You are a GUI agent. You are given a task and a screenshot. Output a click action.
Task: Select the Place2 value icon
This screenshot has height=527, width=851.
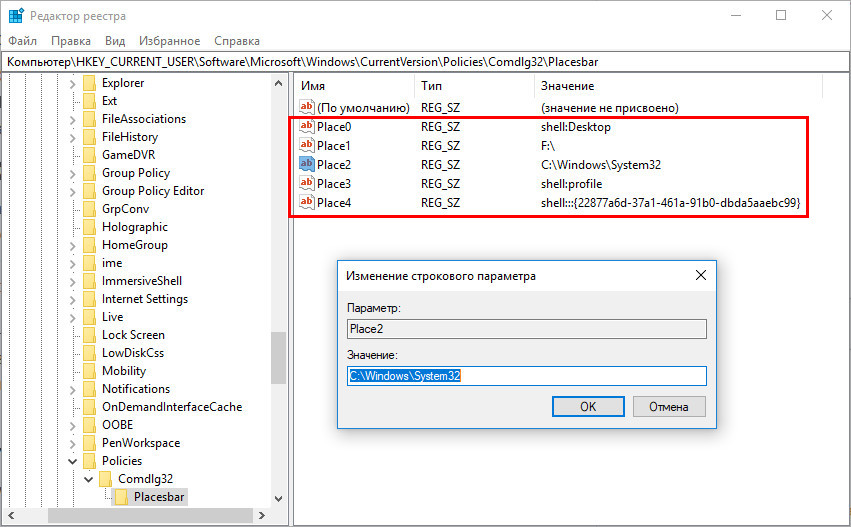click(307, 164)
